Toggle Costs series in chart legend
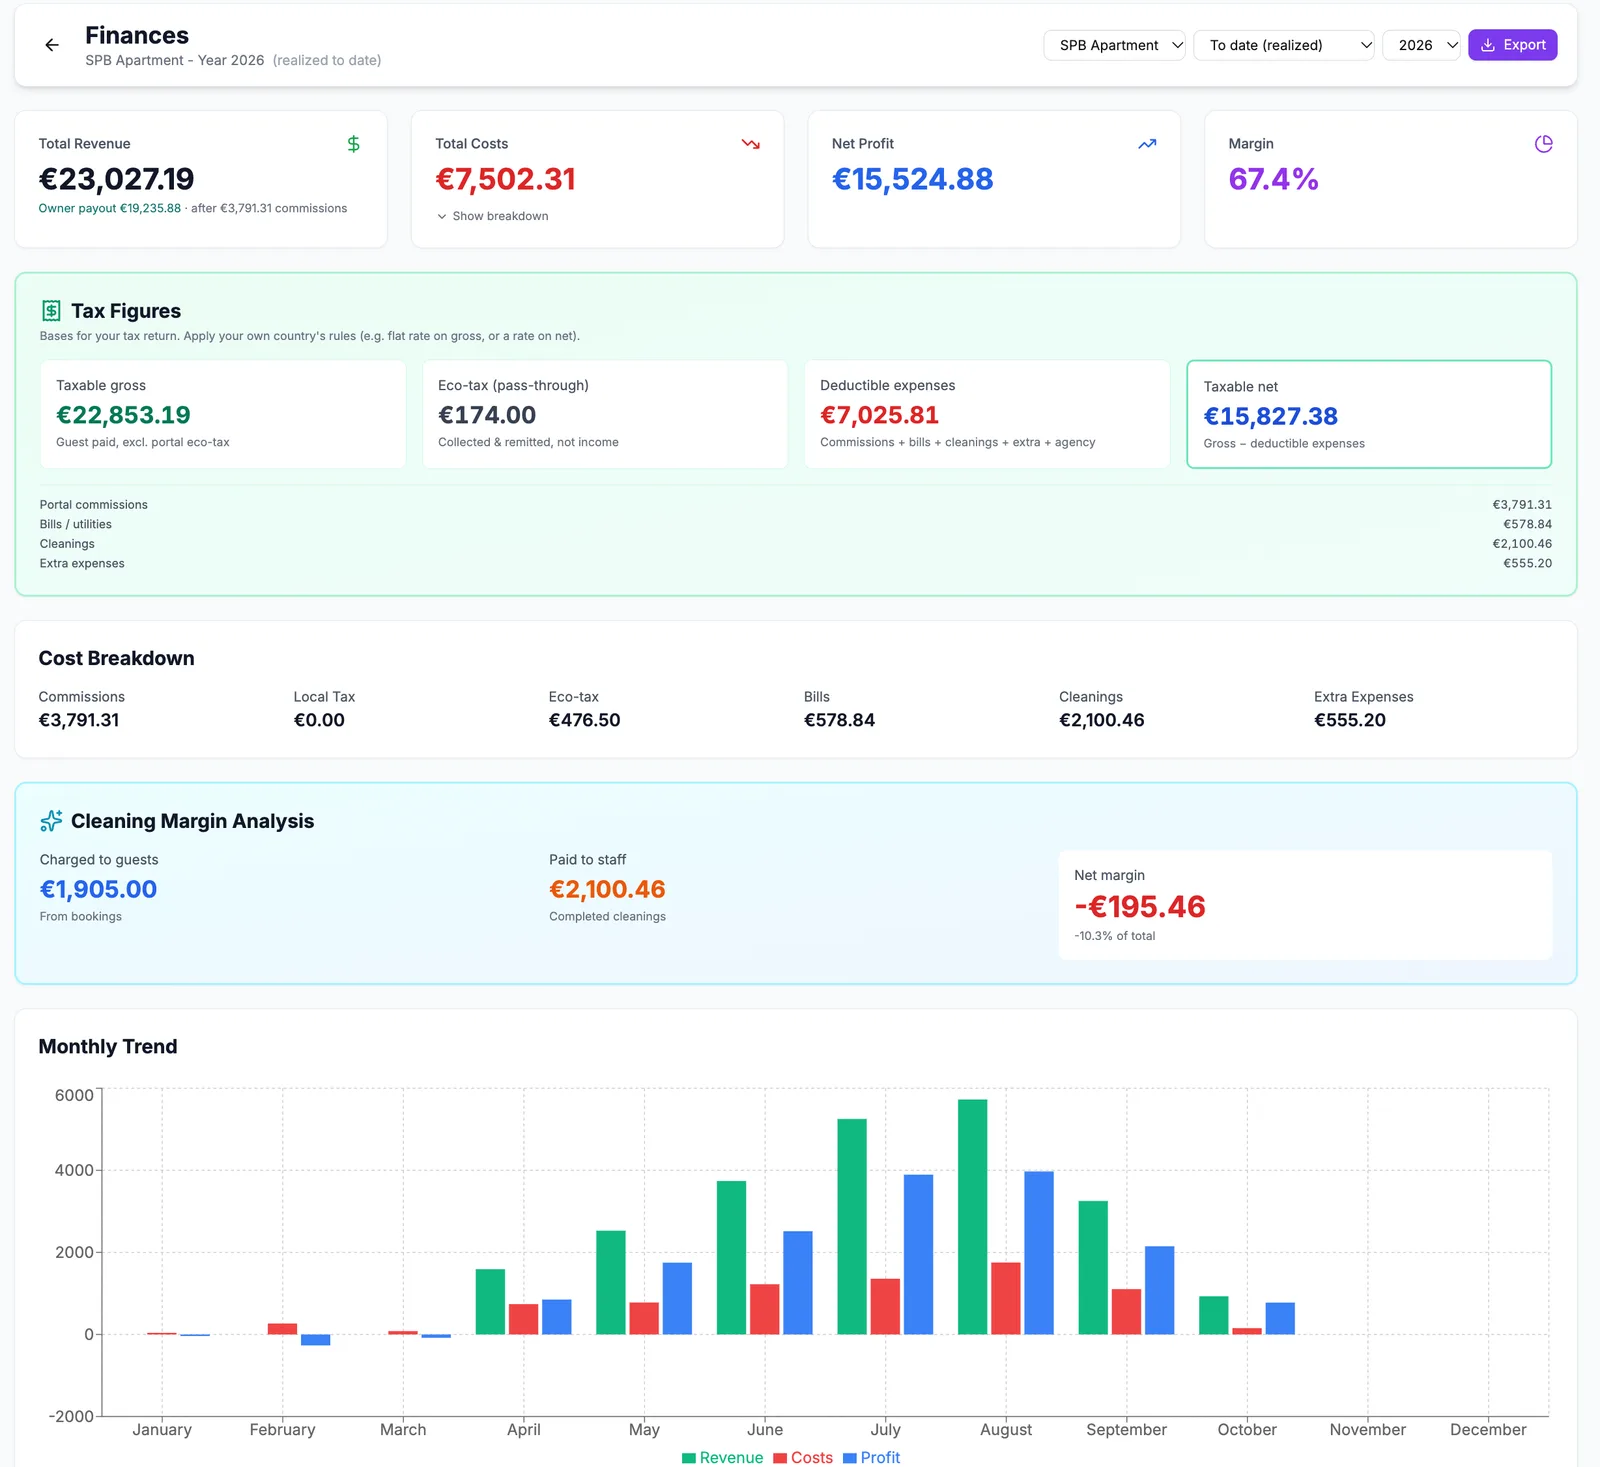 pyautogui.click(x=803, y=1457)
